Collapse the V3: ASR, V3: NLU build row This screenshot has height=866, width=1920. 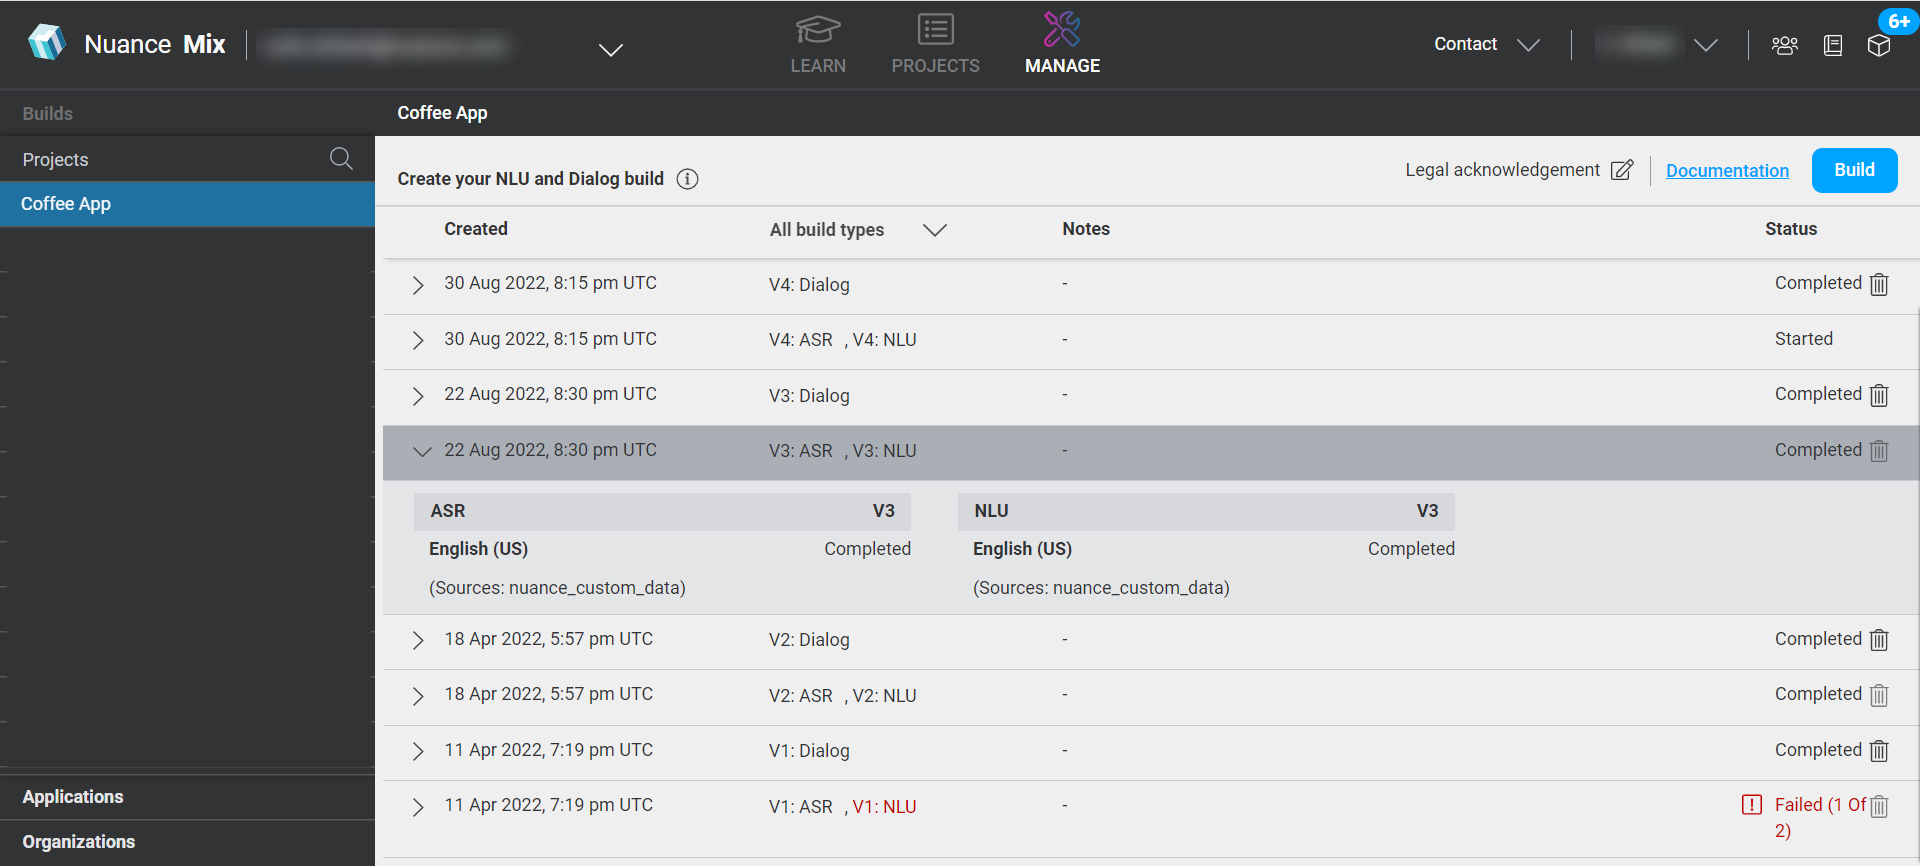tap(422, 451)
